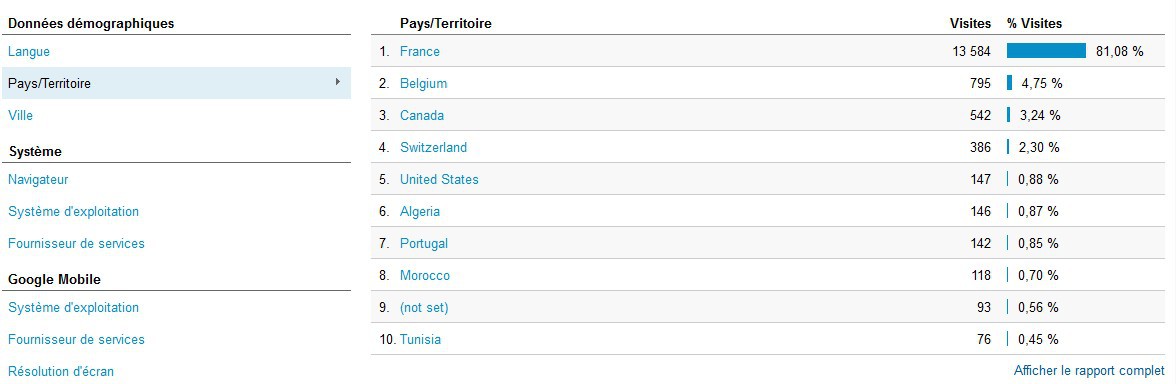1176x384 pixels.
Task: Select the Morocco entry
Action: (x=425, y=275)
